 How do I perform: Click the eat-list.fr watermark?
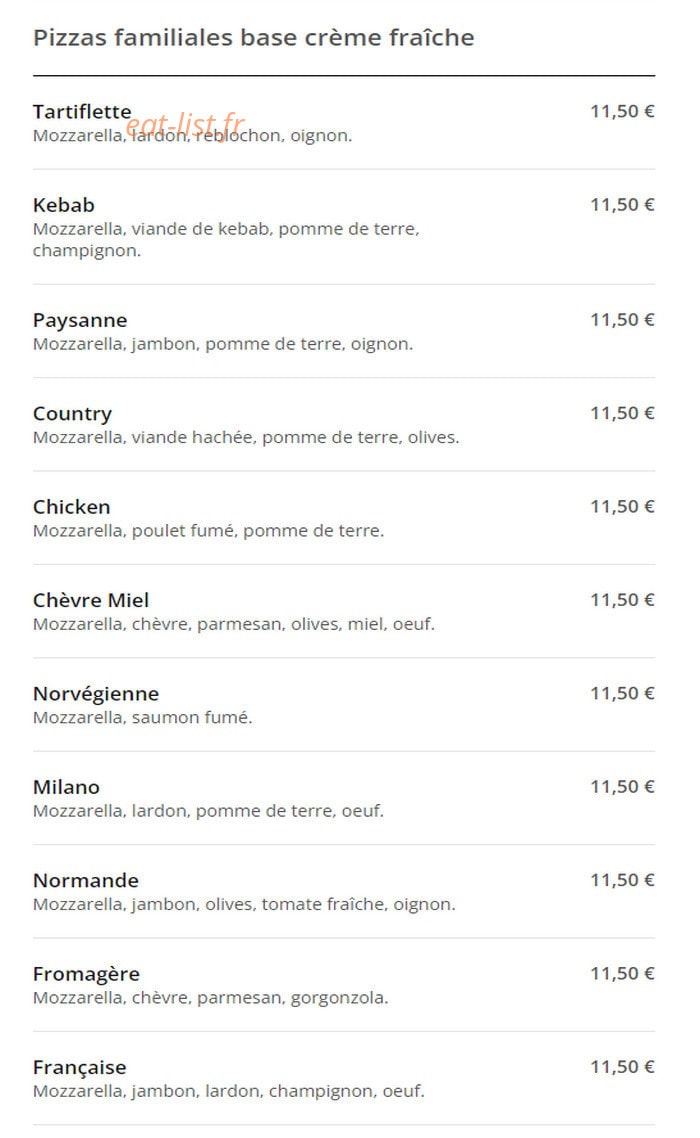tap(185, 126)
